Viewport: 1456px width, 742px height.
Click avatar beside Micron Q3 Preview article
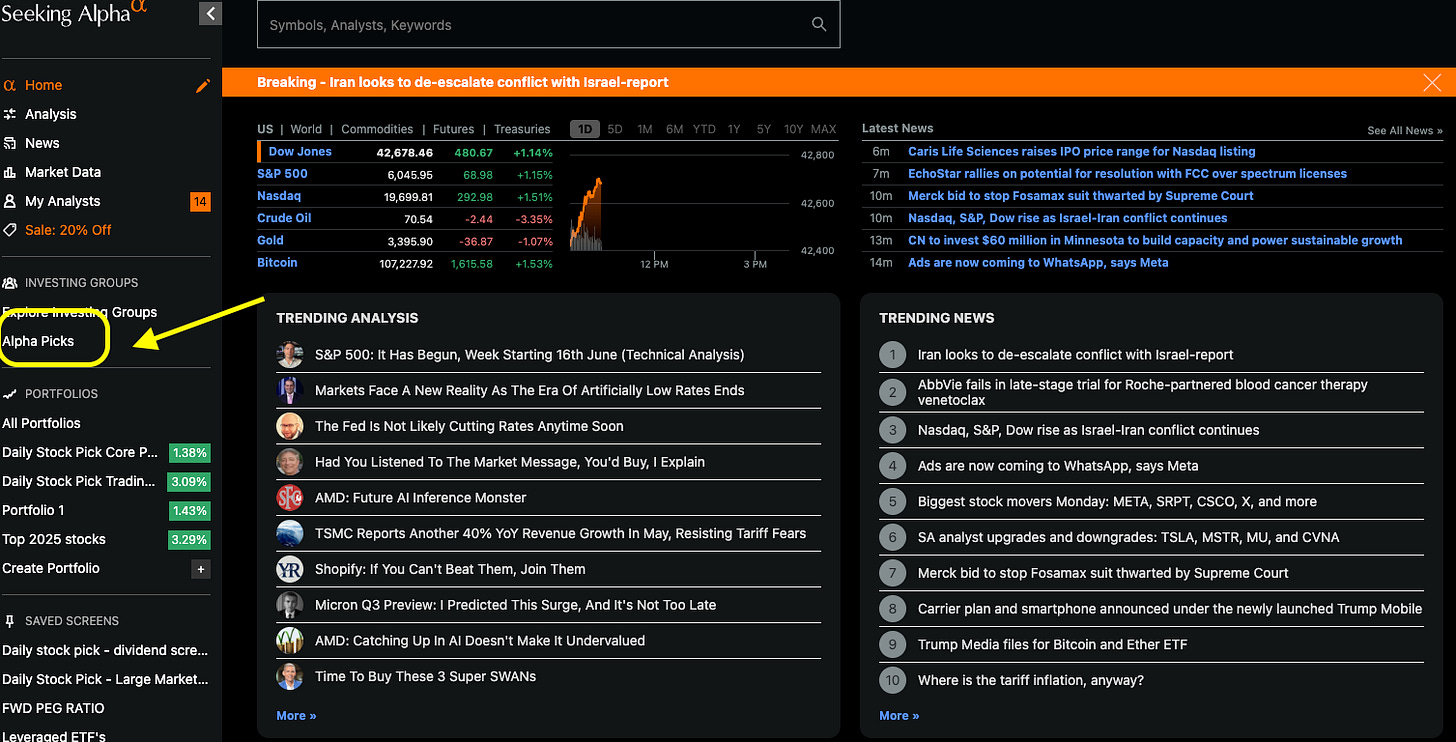coord(290,605)
